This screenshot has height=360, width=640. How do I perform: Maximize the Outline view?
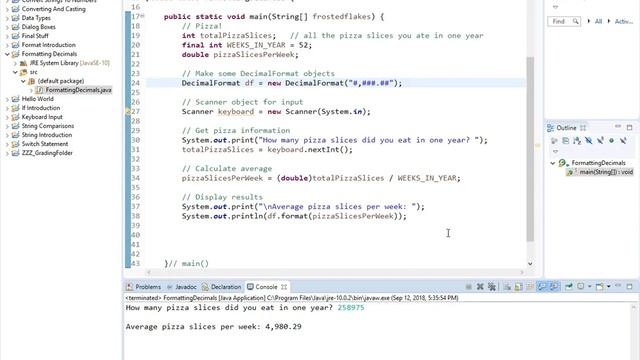pyautogui.click(x=629, y=128)
